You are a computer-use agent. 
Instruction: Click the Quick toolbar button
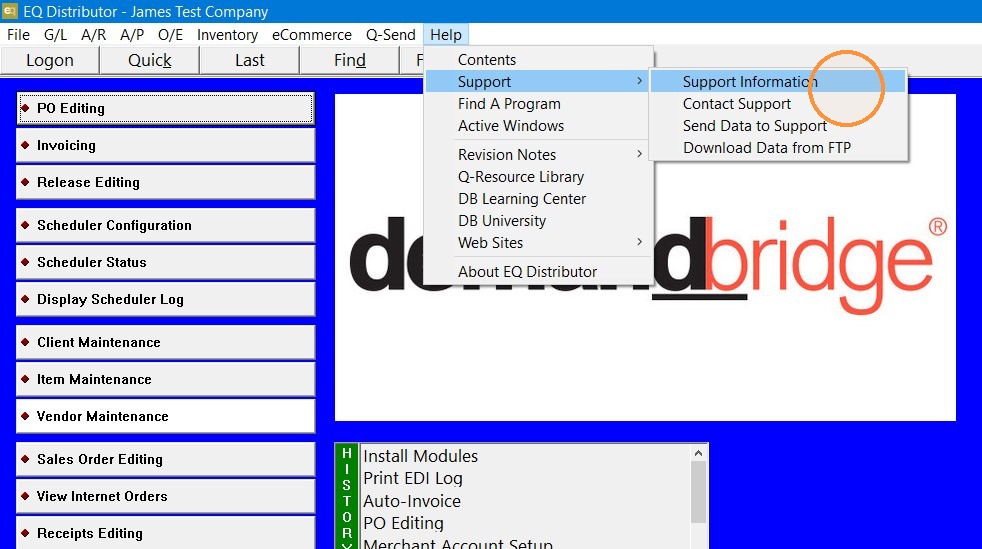(150, 60)
